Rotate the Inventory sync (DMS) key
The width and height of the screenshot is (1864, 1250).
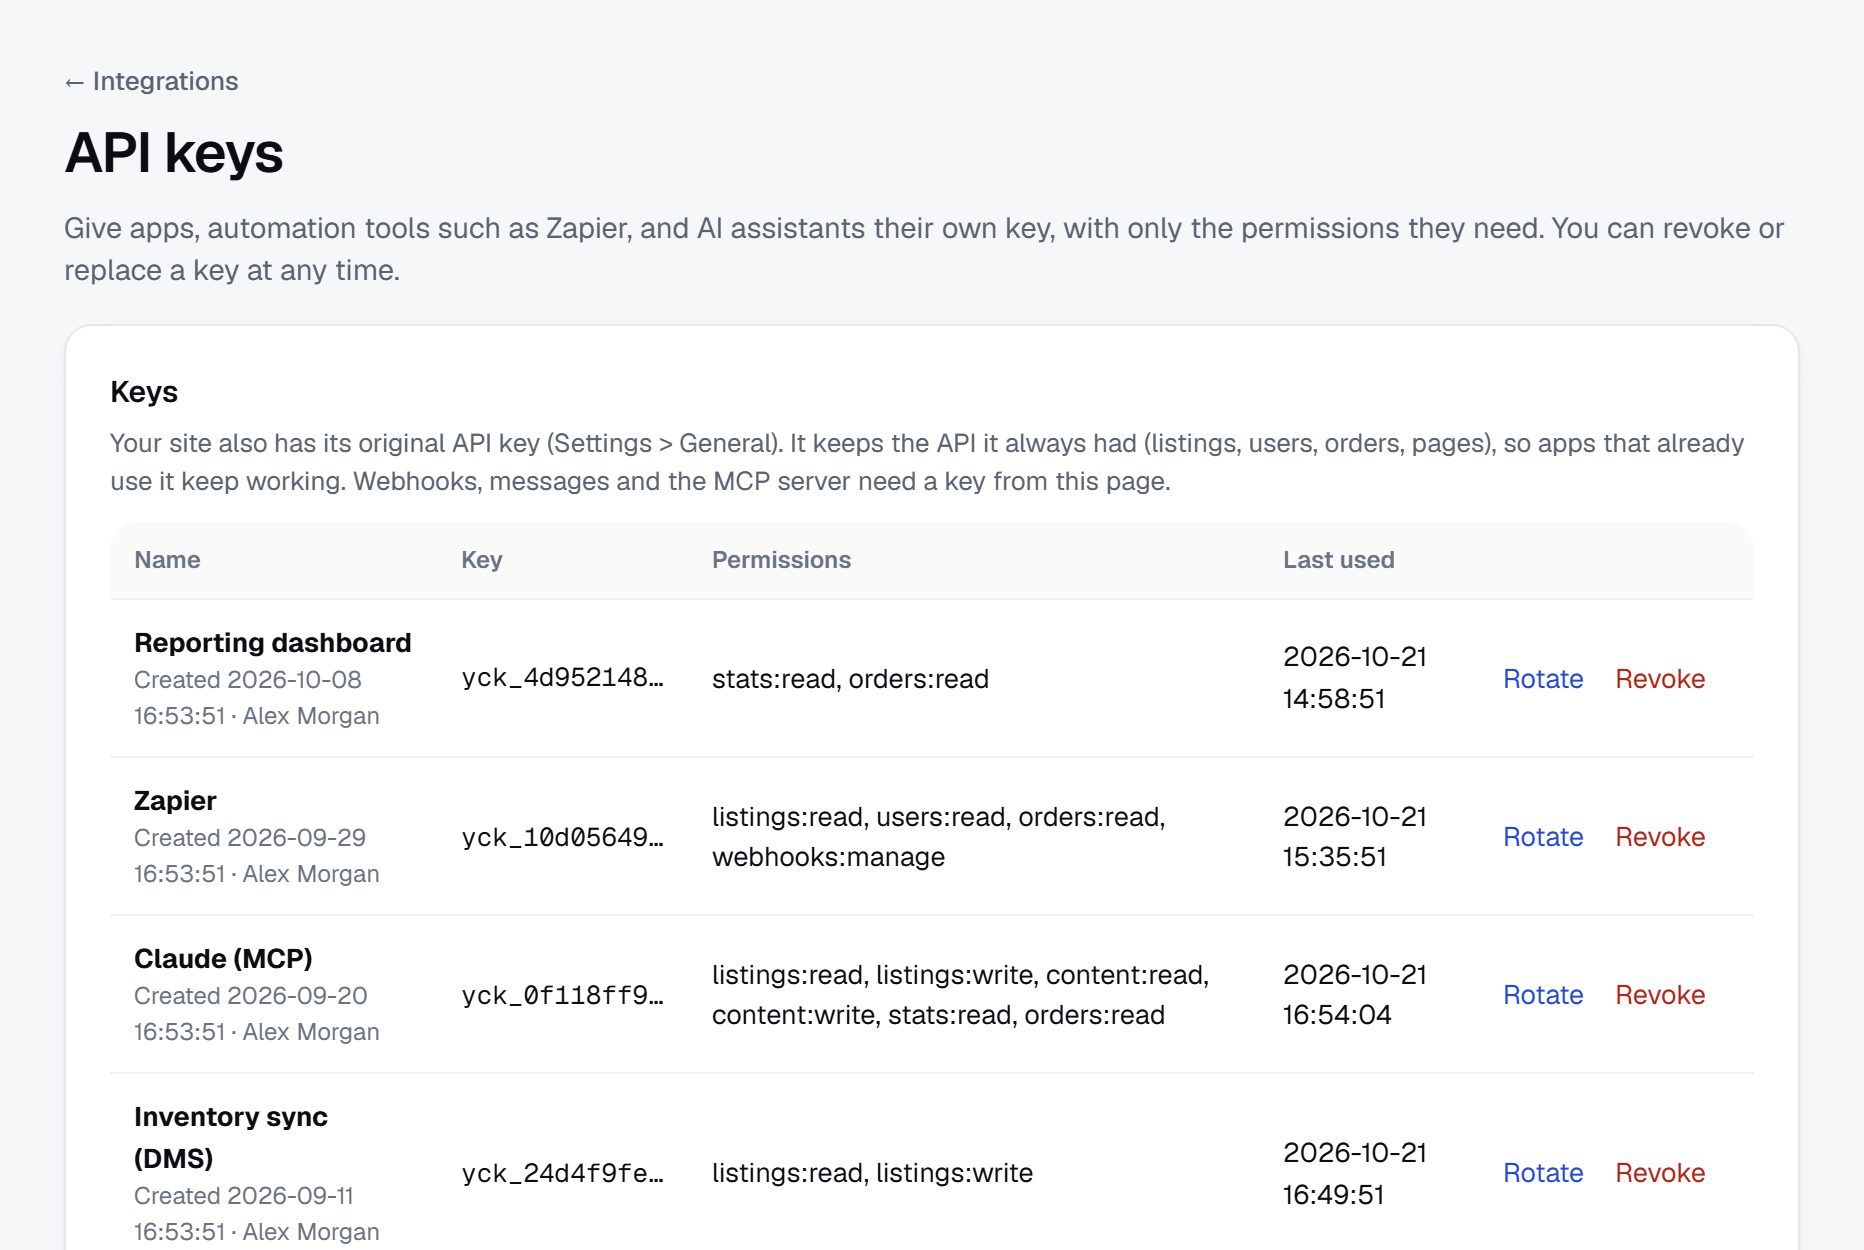pos(1543,1172)
